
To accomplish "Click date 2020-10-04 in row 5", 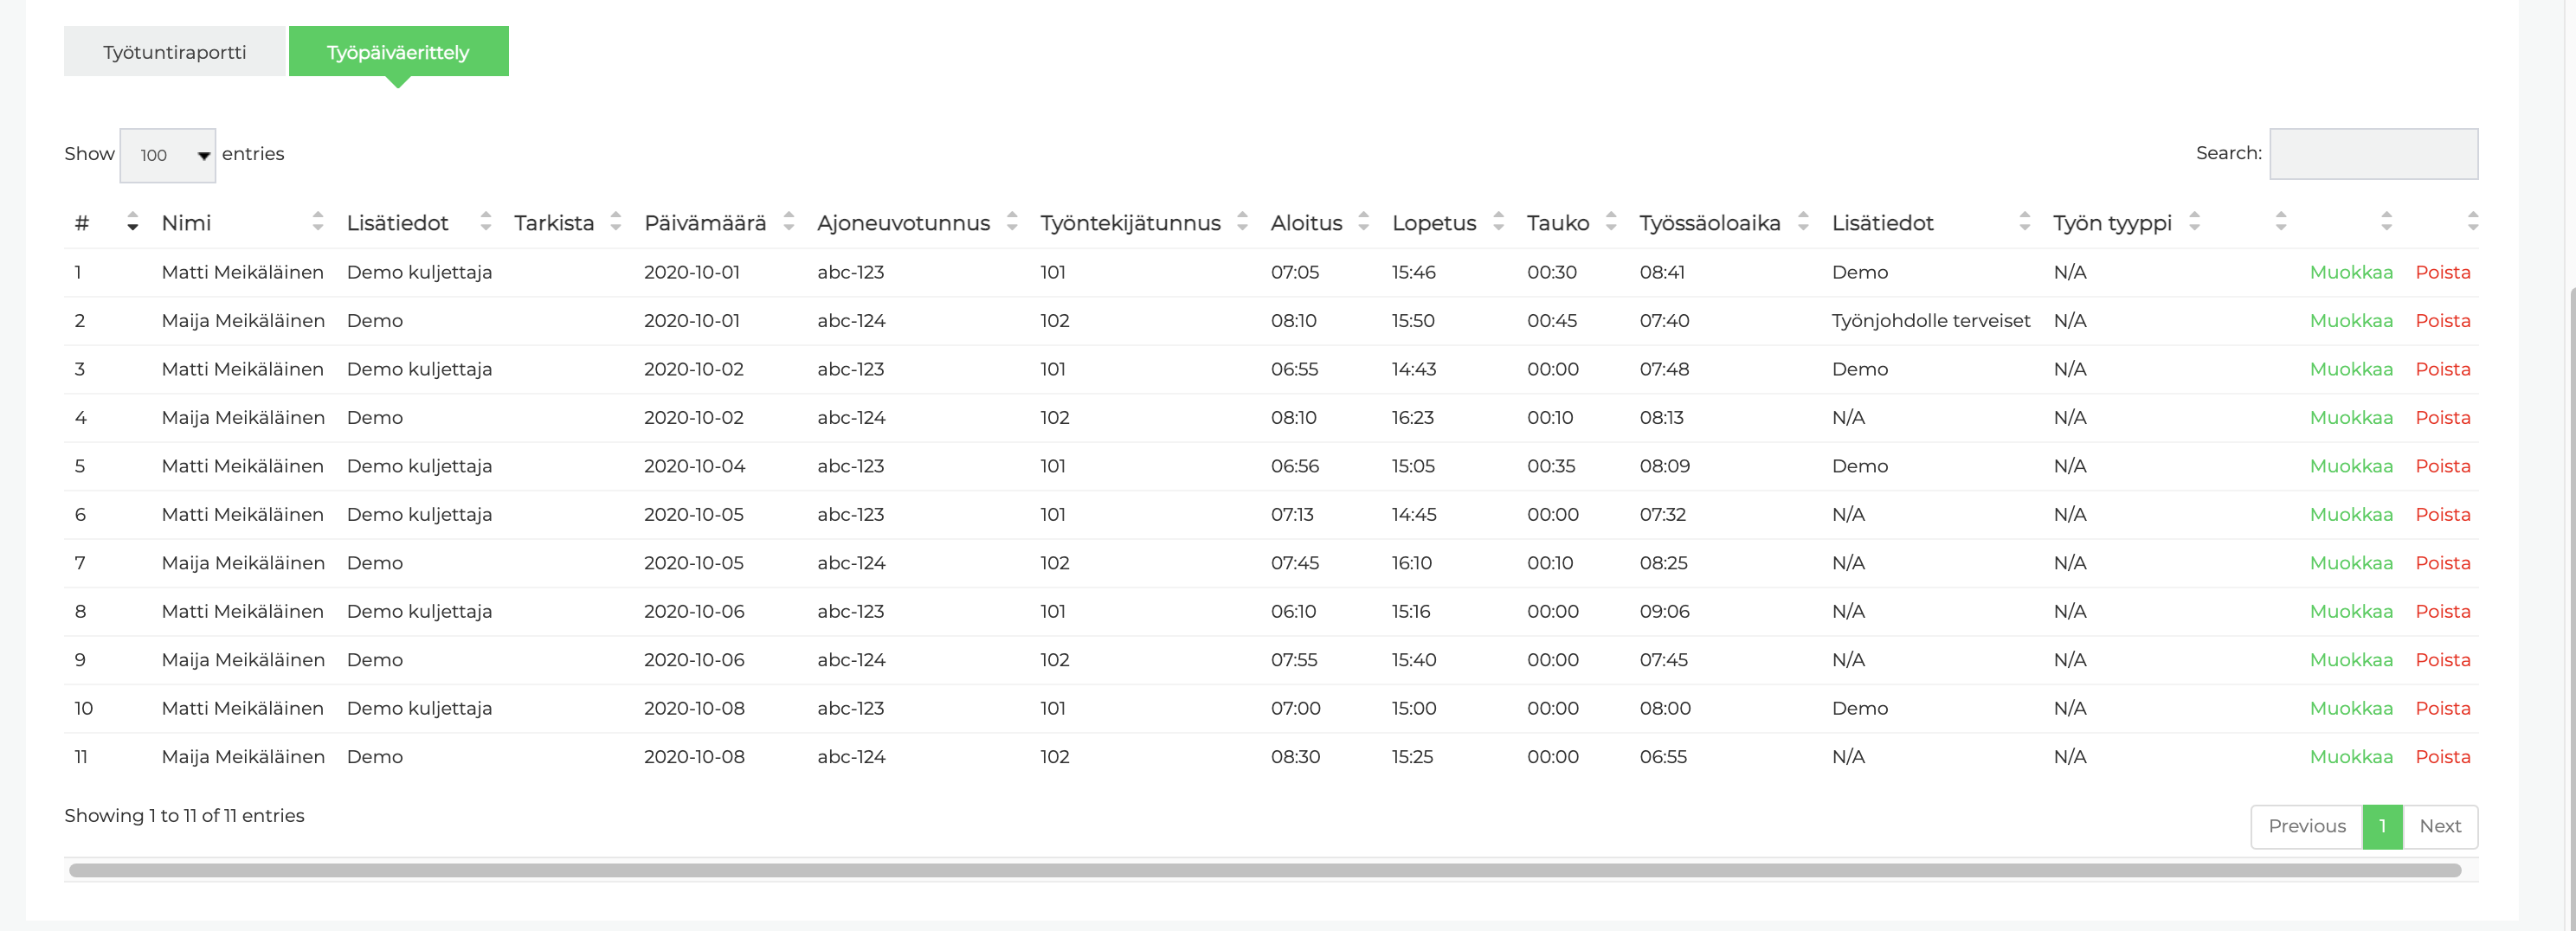I will (x=694, y=466).
